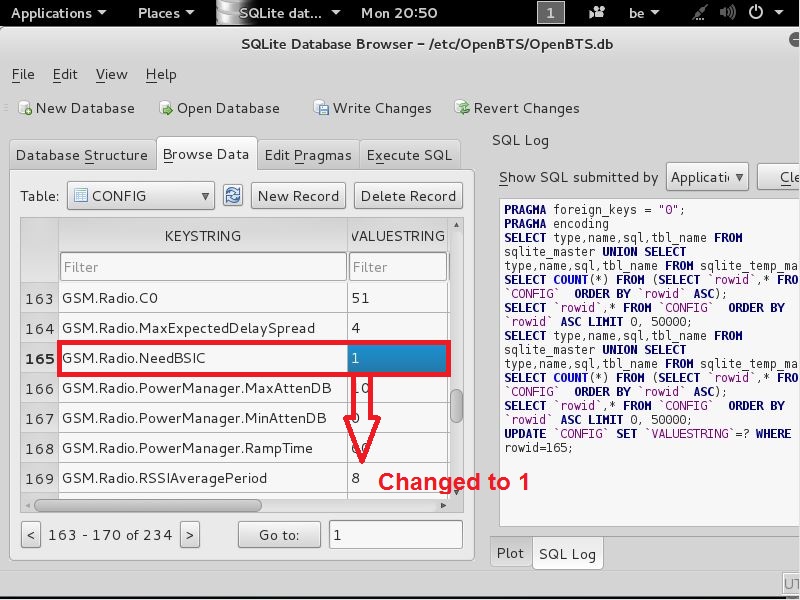
Task: Select the GSM.Radio.MaxExpectedDelaySpread cell
Action: (x=203, y=328)
